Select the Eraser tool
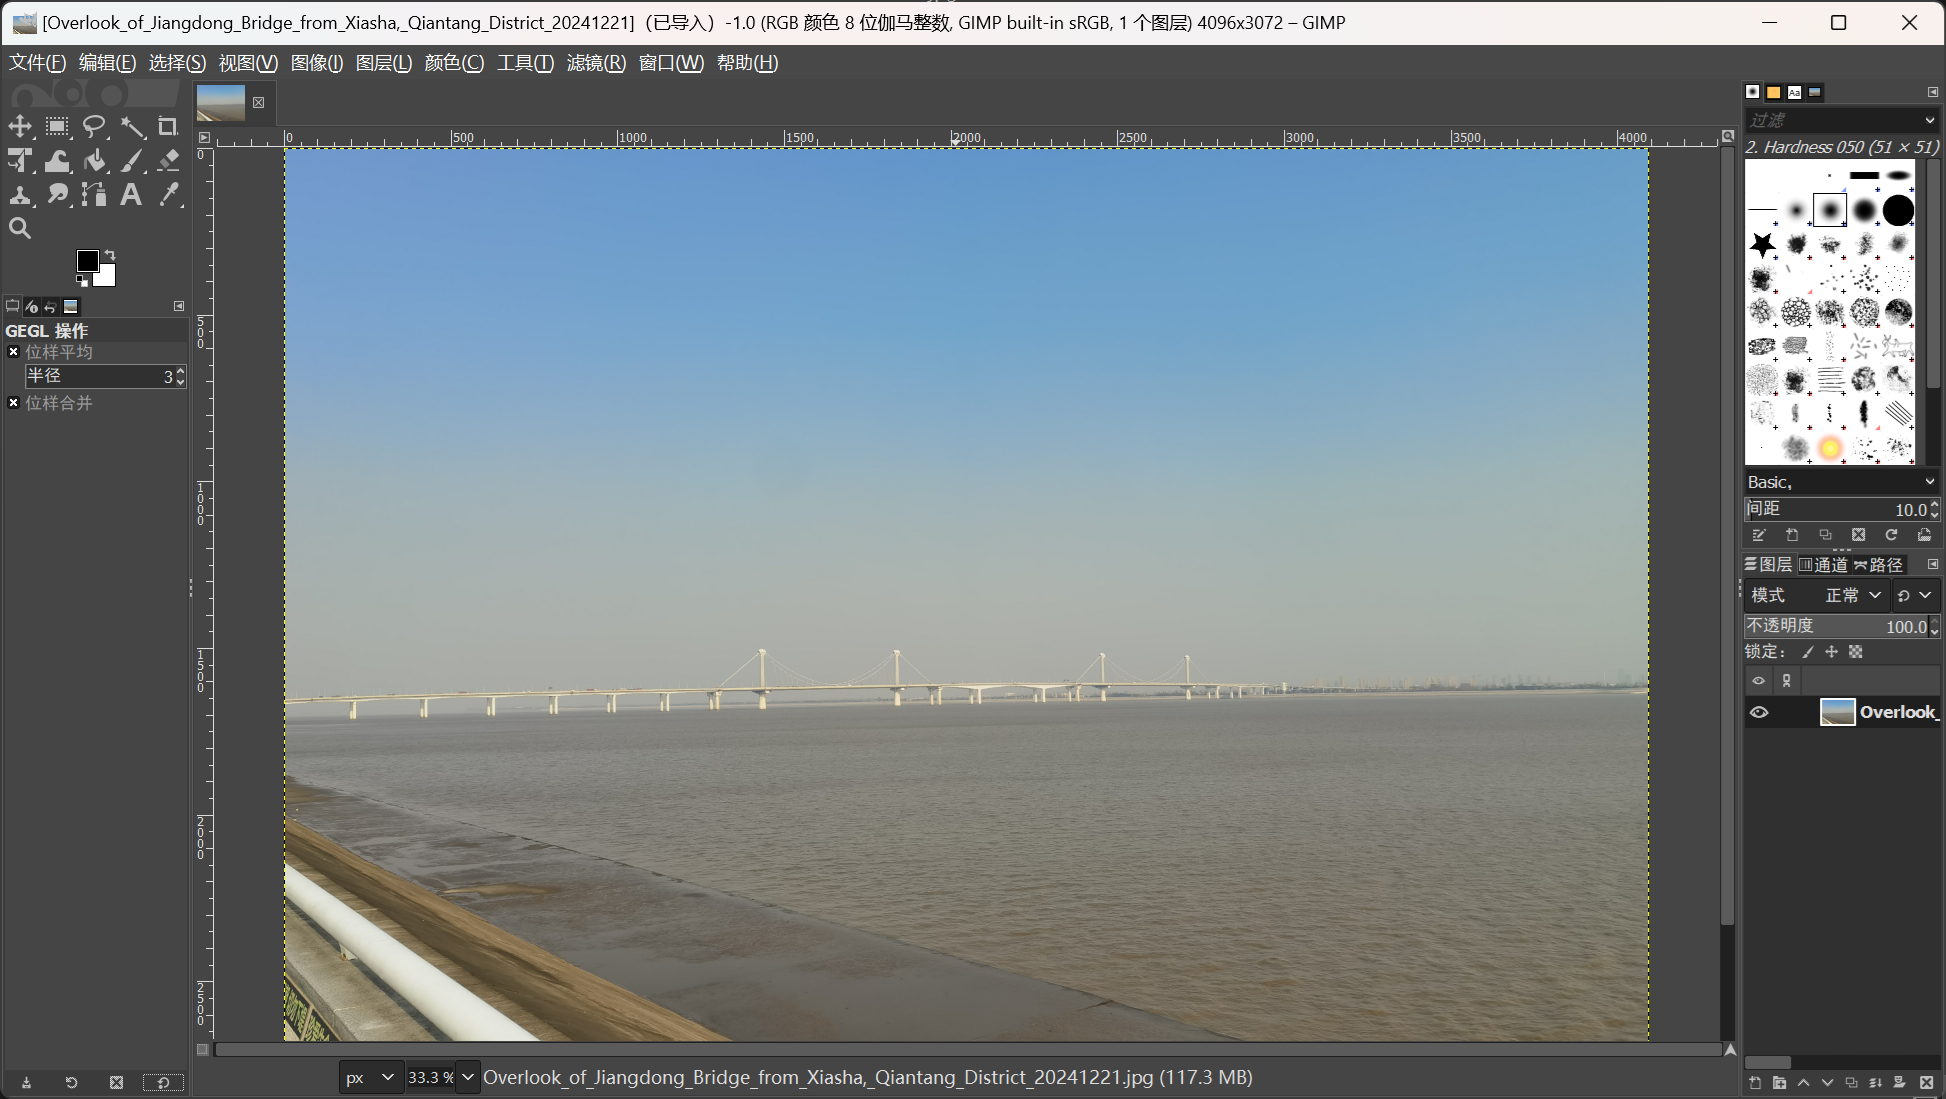Image resolution: width=1946 pixels, height=1099 pixels. pyautogui.click(x=168, y=161)
